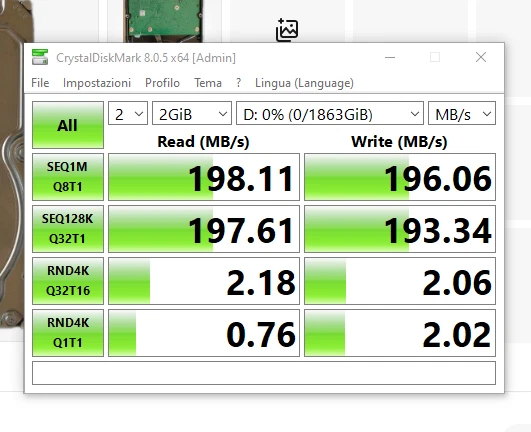Screen dimensions: 531x432
Task: Close the CrystalDiskMark window
Action: click(481, 57)
